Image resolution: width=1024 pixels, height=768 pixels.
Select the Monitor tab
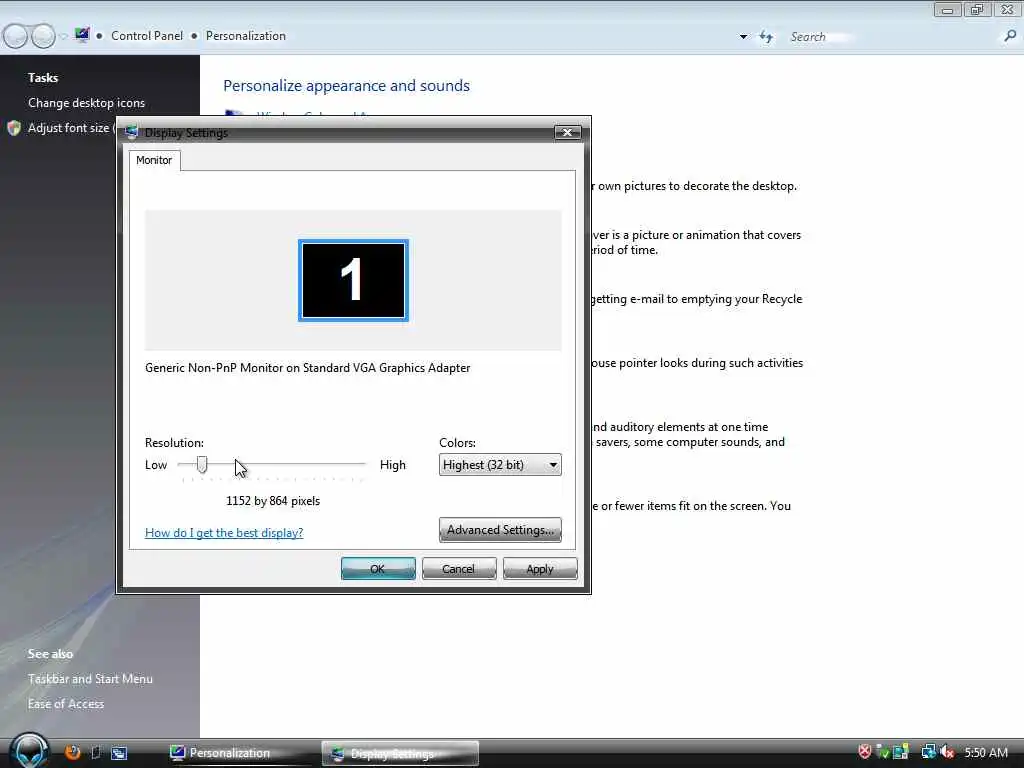click(154, 160)
